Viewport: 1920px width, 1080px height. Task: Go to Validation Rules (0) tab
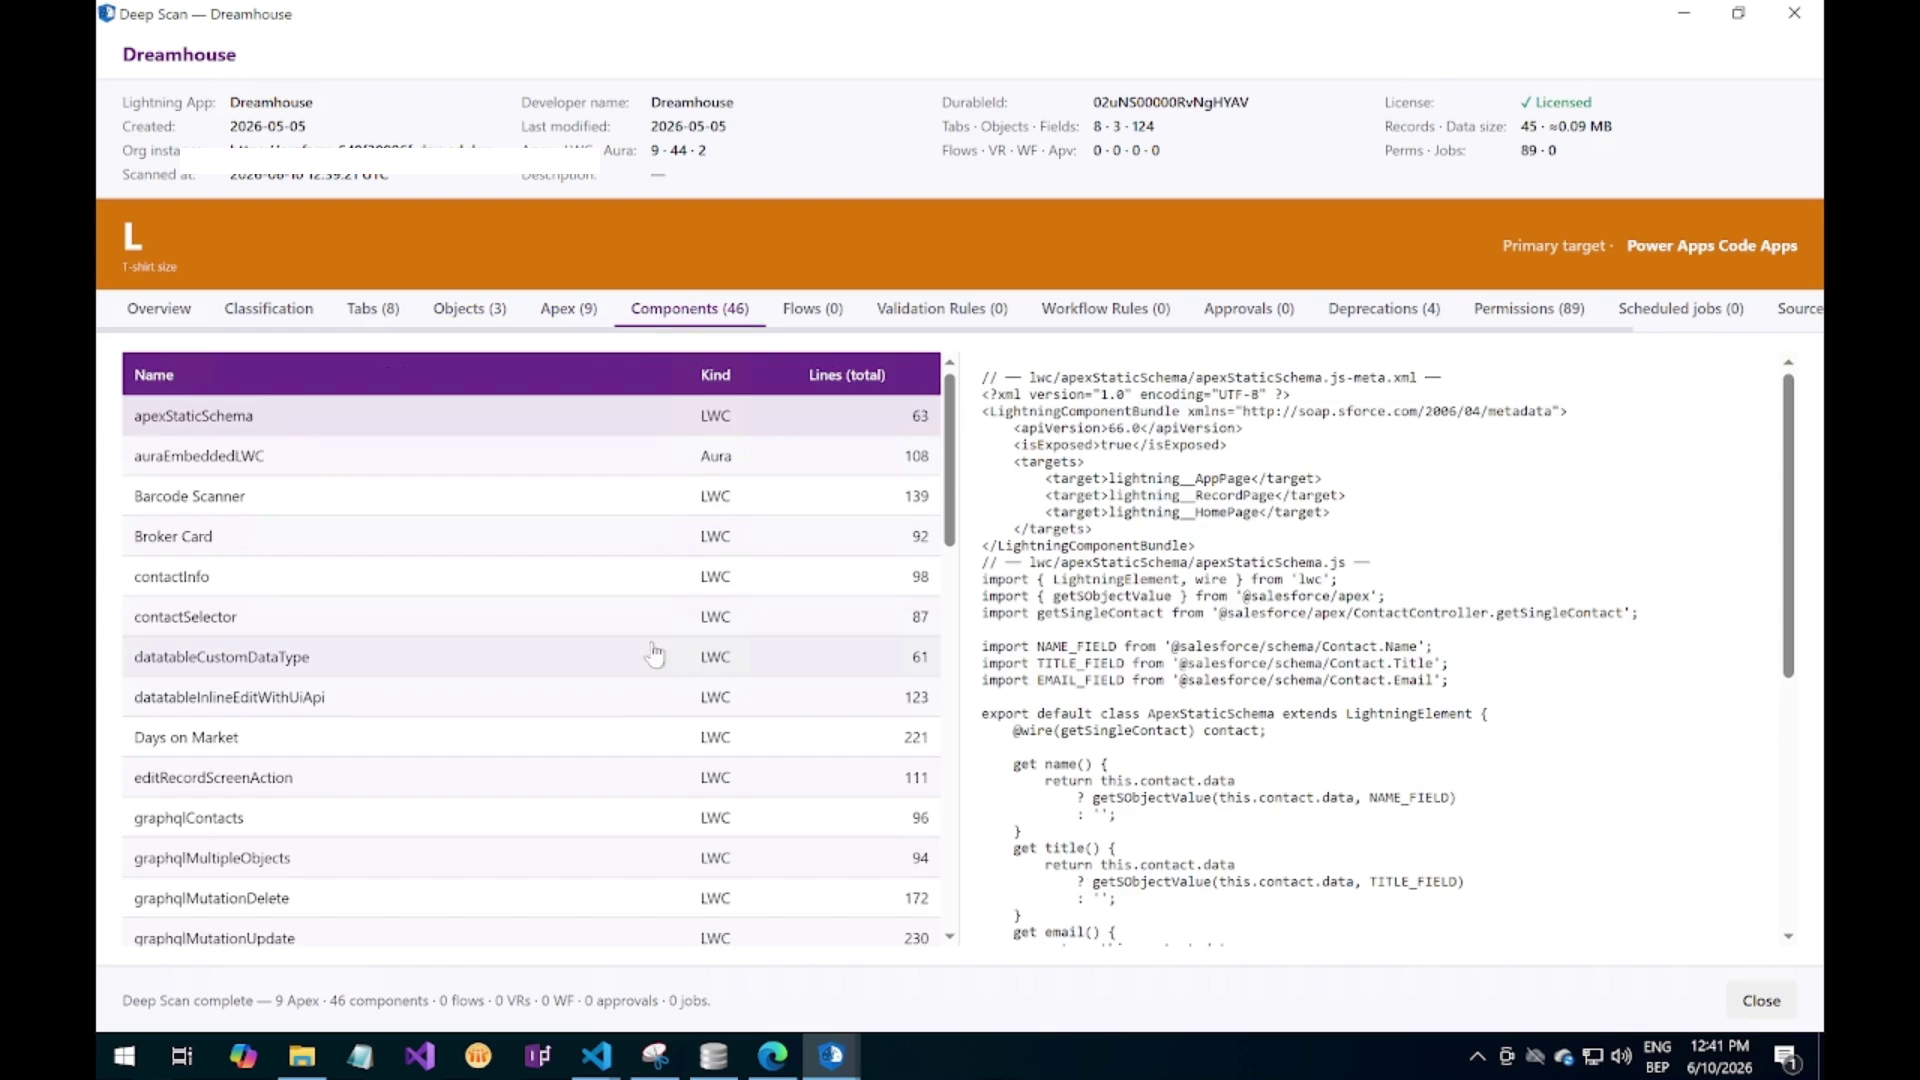[x=942, y=308]
